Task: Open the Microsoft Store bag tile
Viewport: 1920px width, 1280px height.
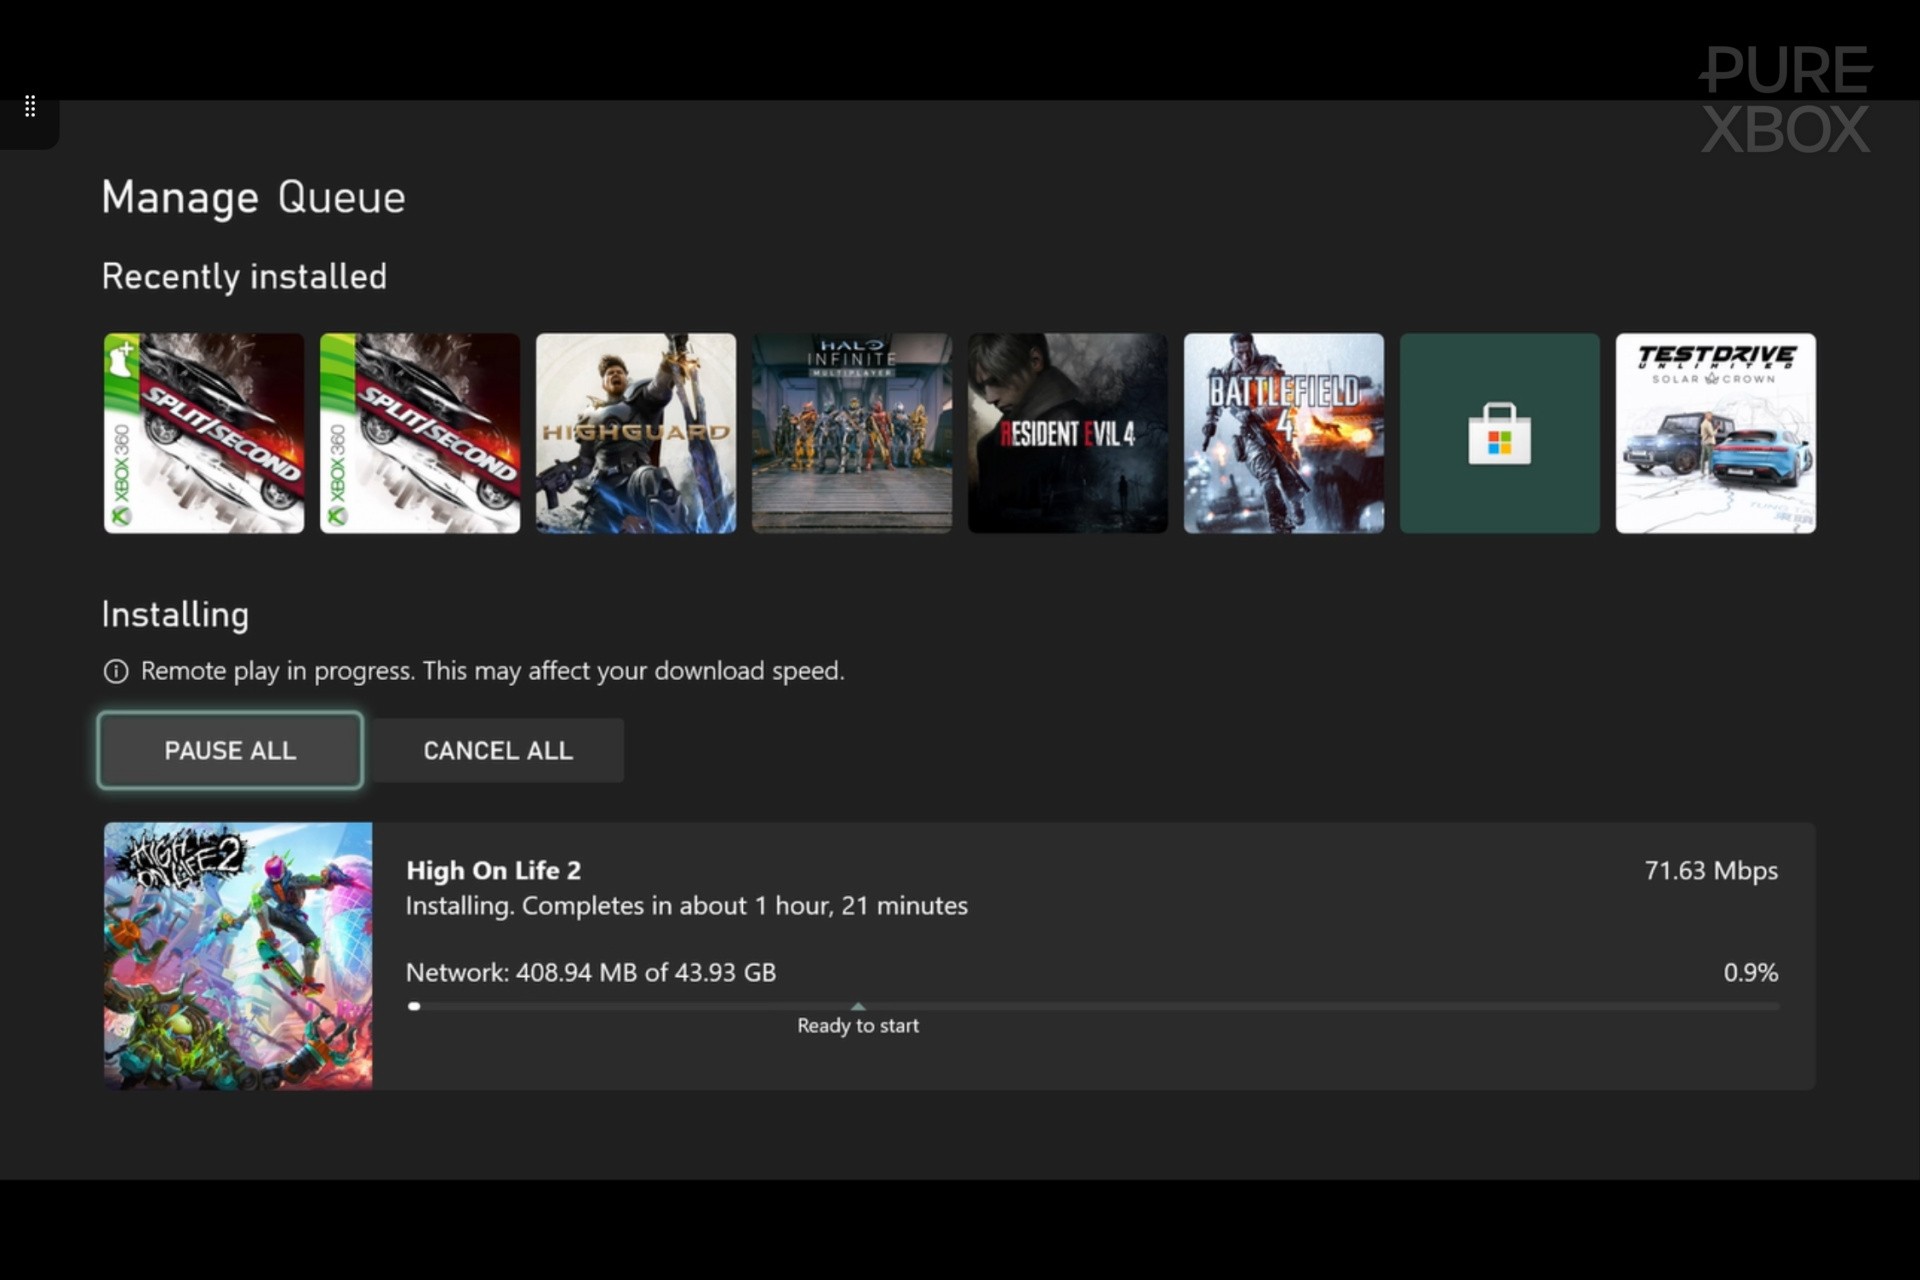Action: pyautogui.click(x=1499, y=433)
